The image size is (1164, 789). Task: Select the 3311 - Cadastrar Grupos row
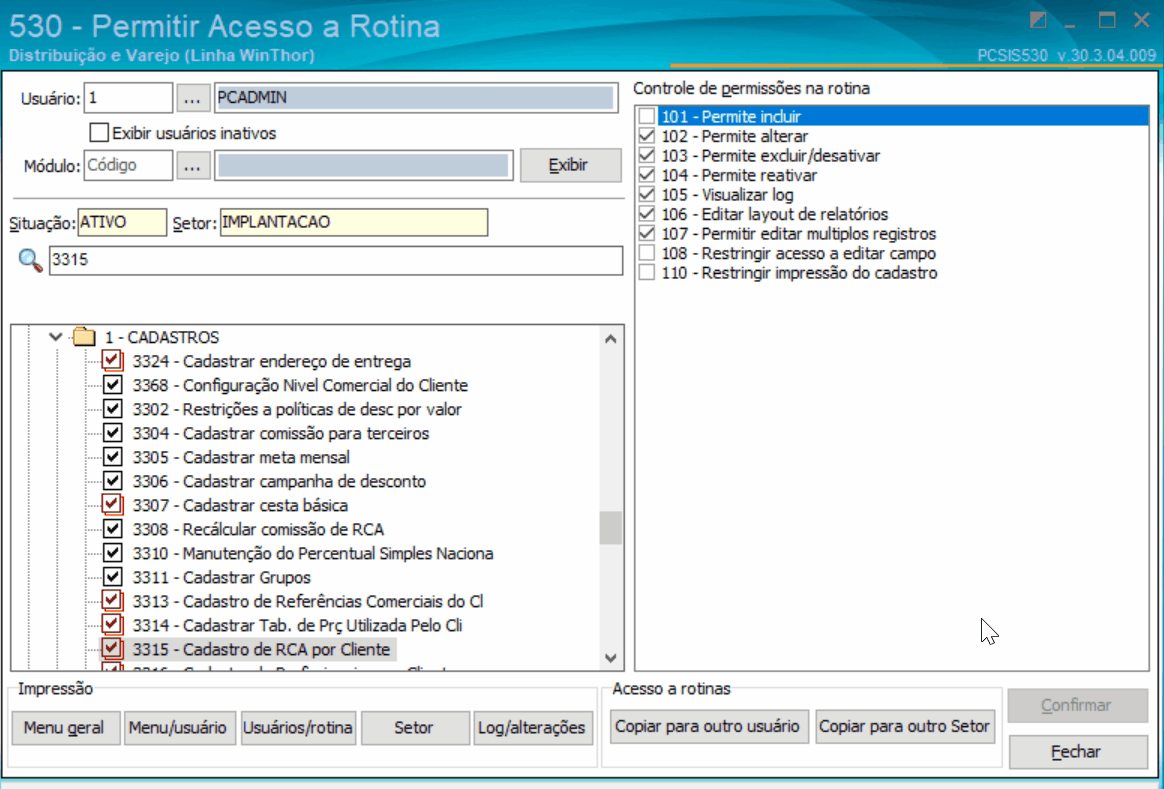221,577
